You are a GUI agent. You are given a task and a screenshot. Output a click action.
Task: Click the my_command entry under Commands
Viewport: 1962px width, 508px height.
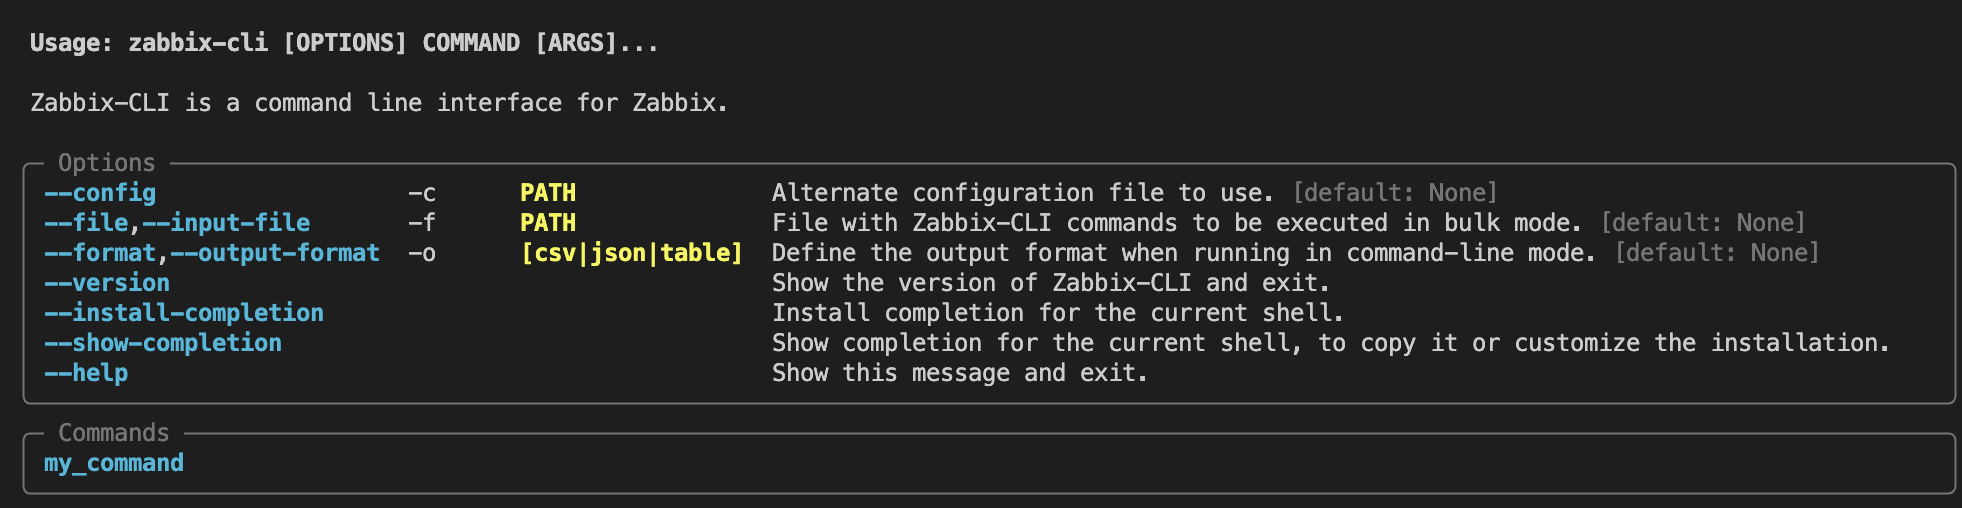[x=114, y=463]
